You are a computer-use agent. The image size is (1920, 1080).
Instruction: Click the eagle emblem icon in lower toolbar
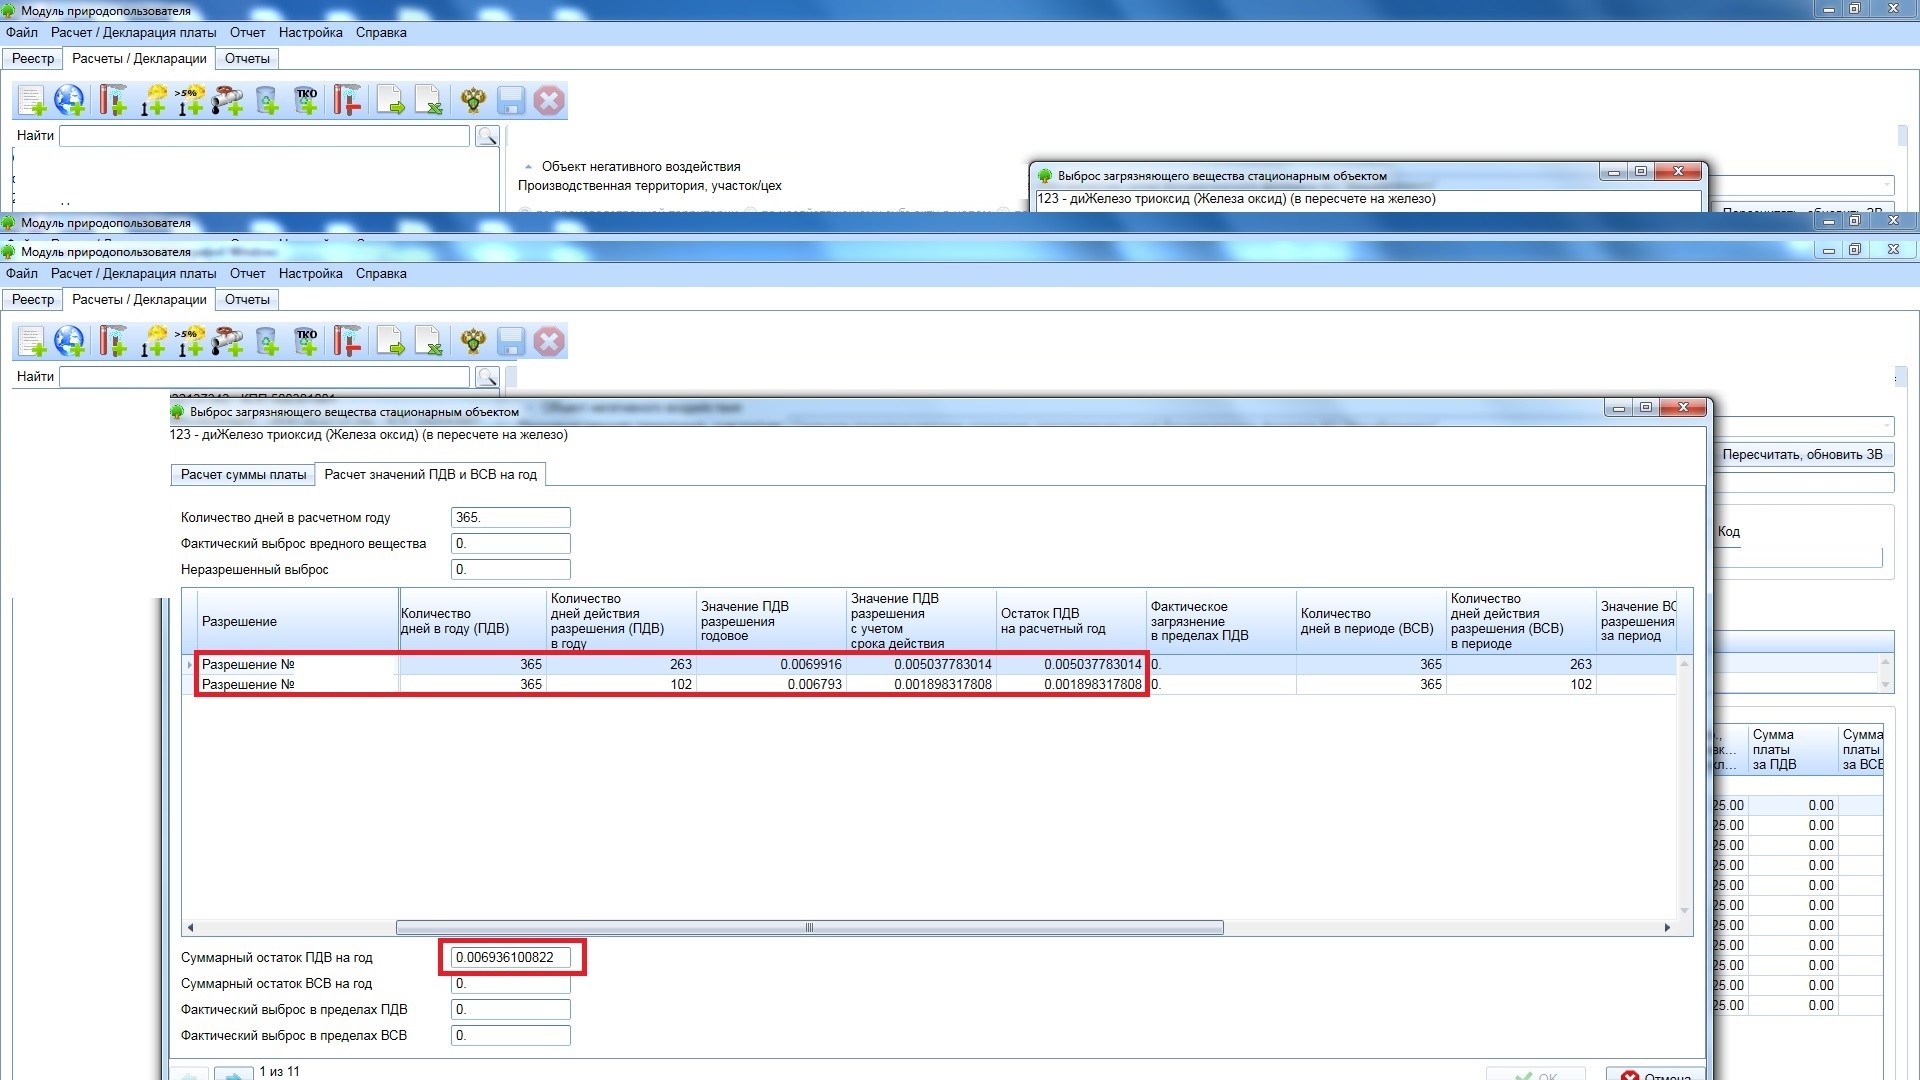click(x=473, y=342)
